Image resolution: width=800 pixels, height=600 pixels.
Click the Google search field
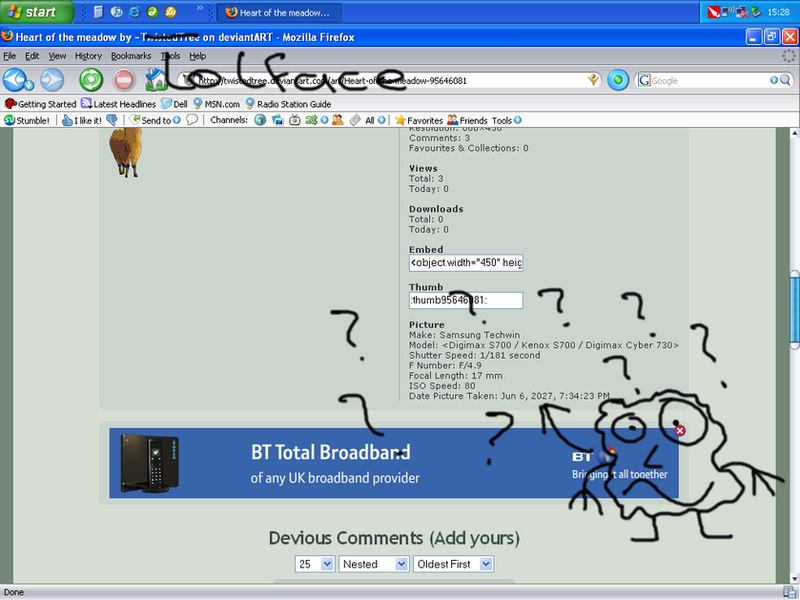[709, 81]
